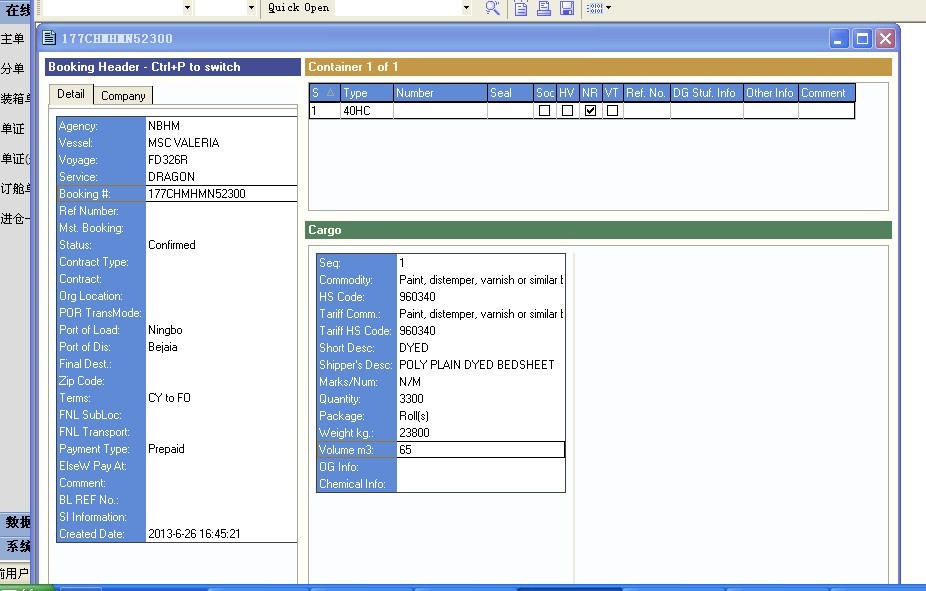Click the Seal column header
The image size is (926, 591).
tap(509, 93)
